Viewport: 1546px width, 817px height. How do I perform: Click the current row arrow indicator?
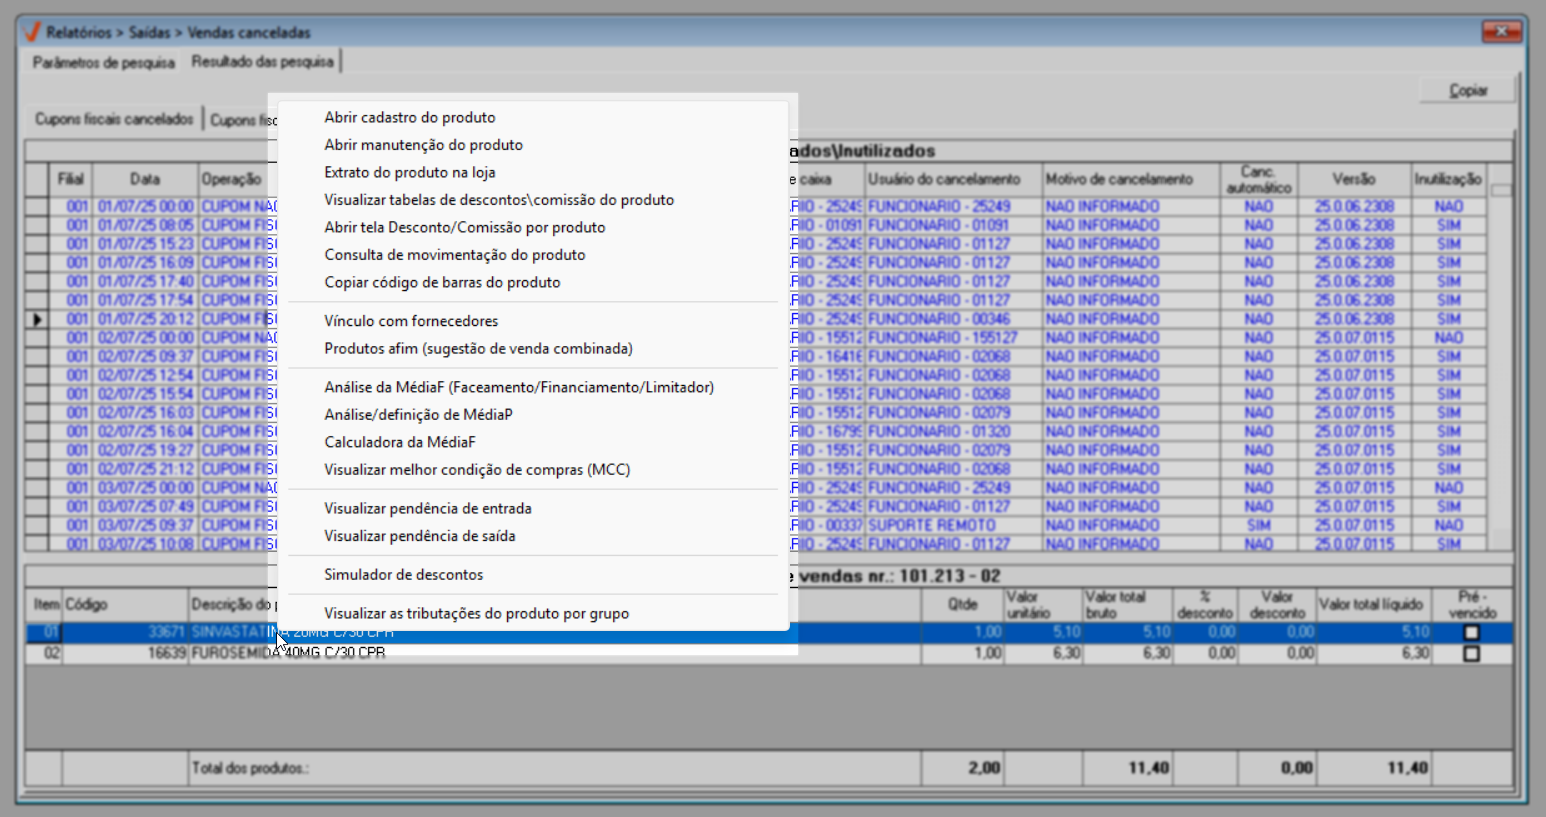37,320
